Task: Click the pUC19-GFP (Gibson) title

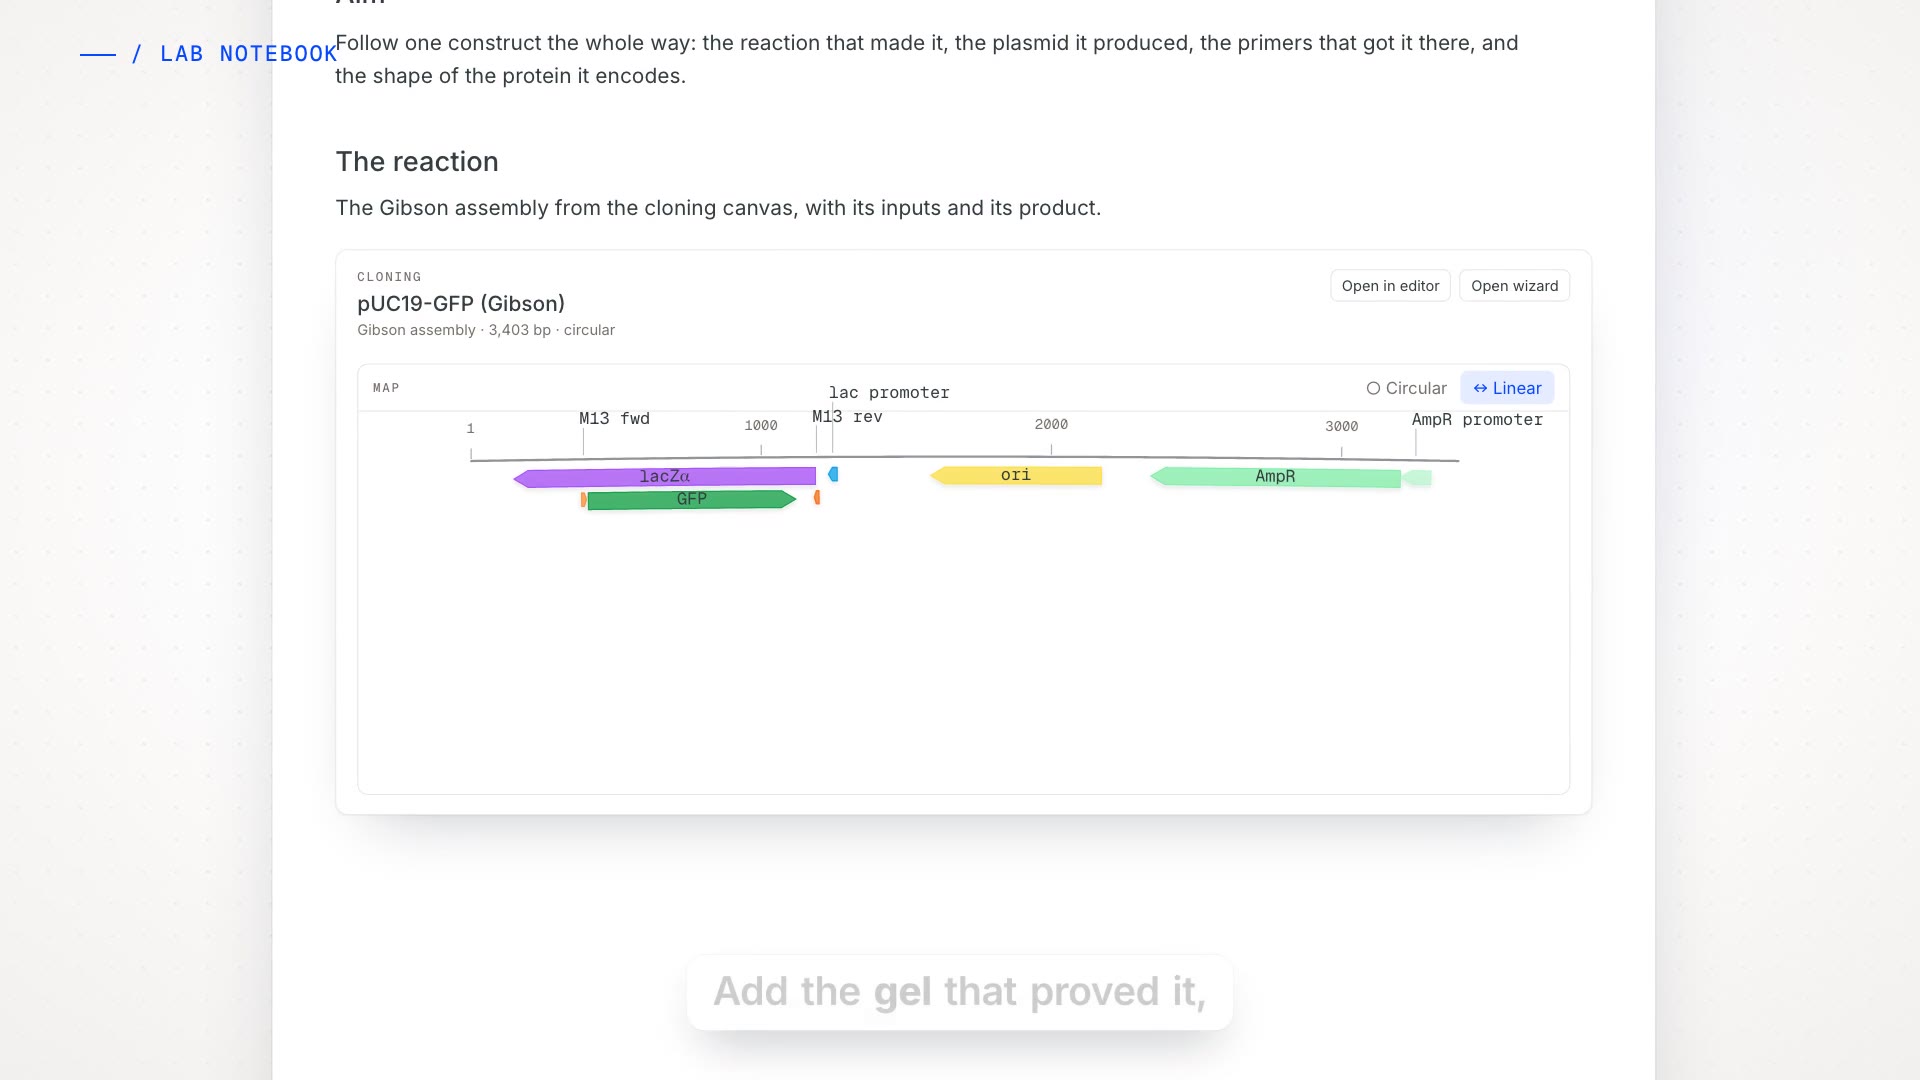Action: (461, 304)
